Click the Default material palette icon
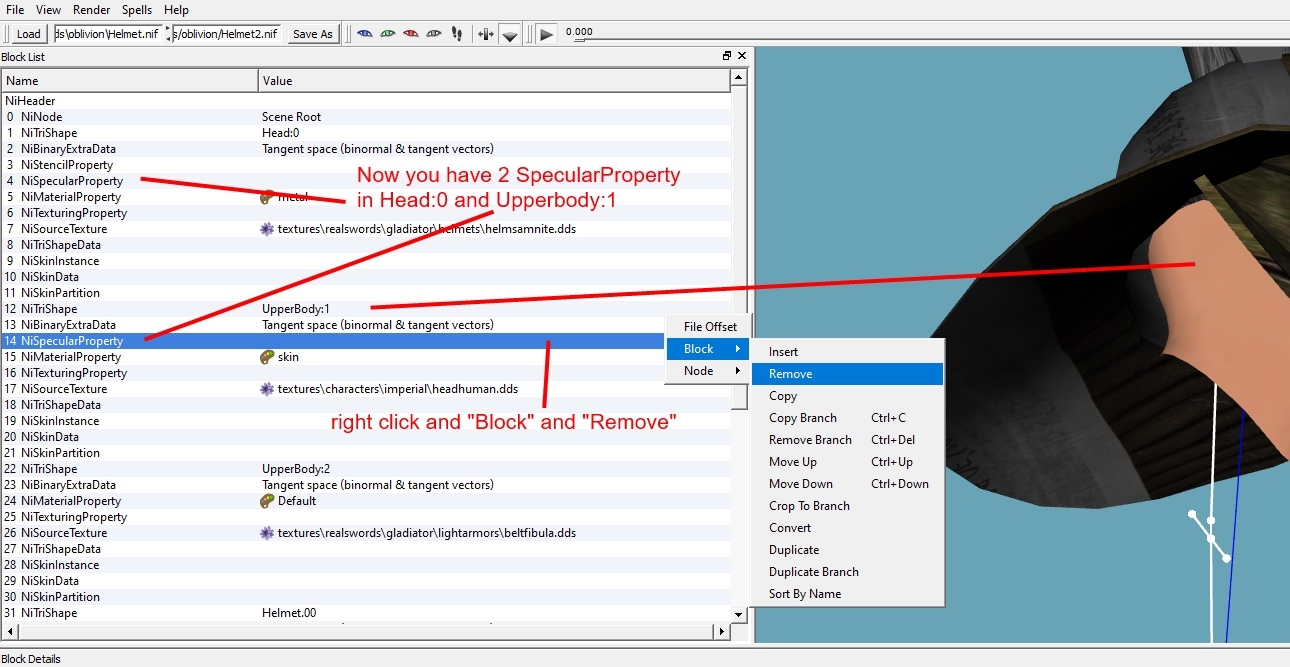This screenshot has height=667, width=1290. tap(267, 501)
